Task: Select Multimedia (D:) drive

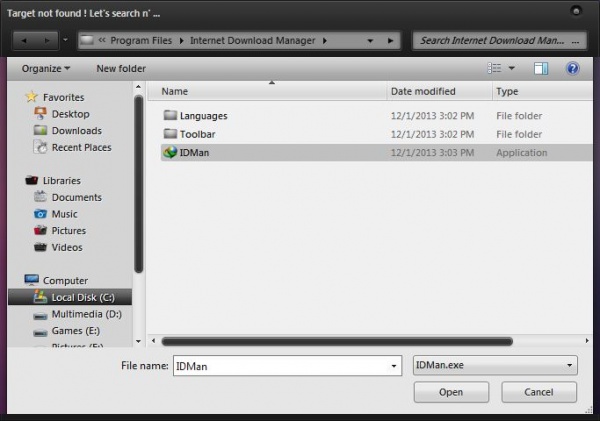Action: pos(86,314)
